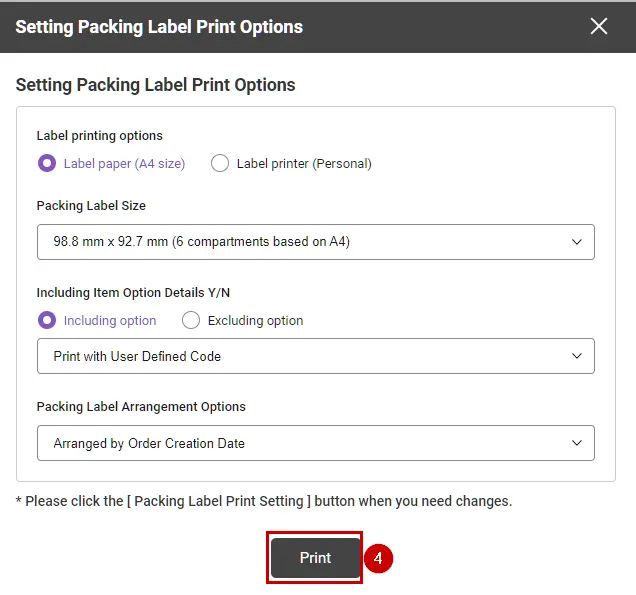Click the red step 4 badge
Viewport: 636px width, 595px height.
[x=378, y=558]
